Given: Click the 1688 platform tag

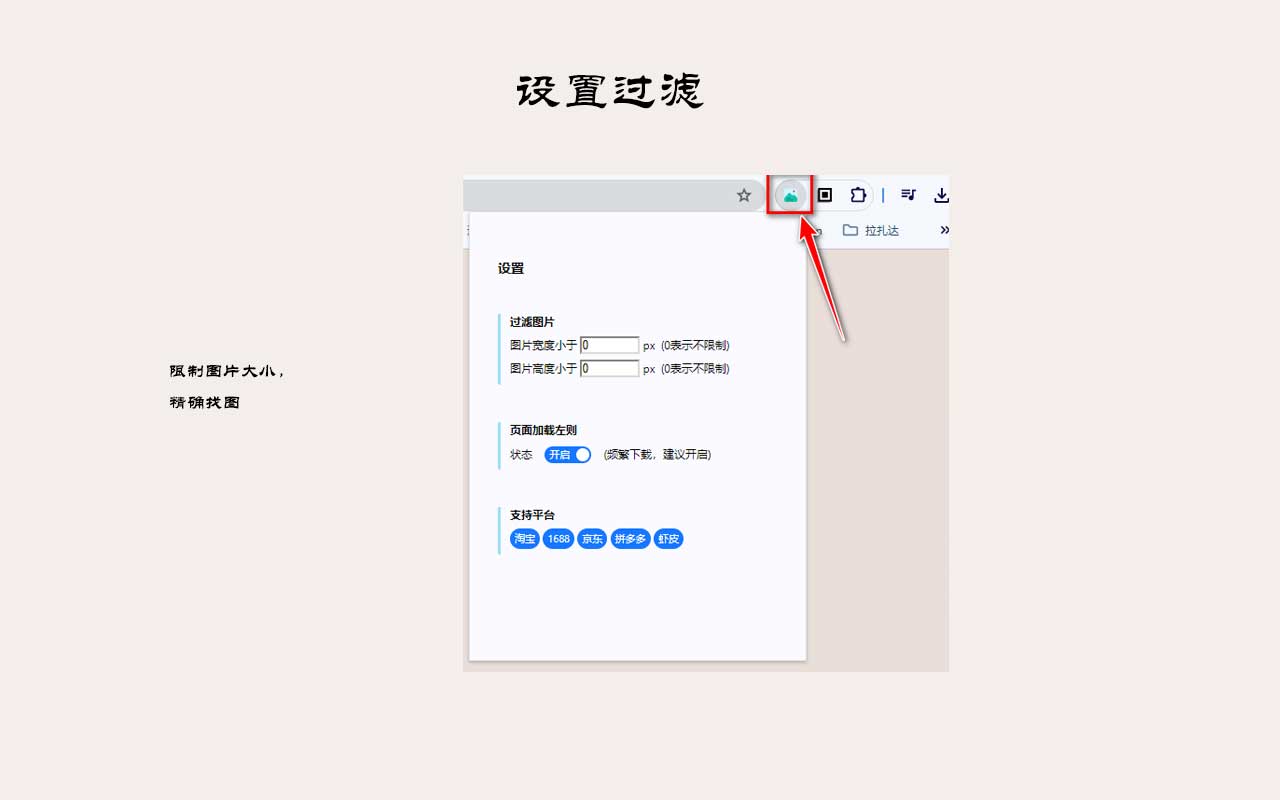Looking at the screenshot, I should [559, 539].
